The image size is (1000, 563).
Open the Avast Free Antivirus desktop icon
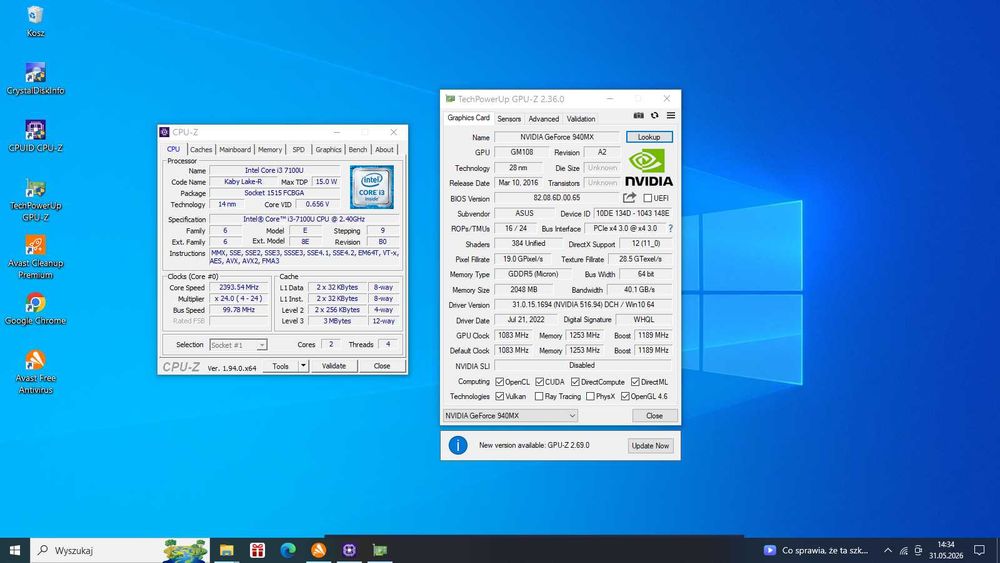[35, 371]
